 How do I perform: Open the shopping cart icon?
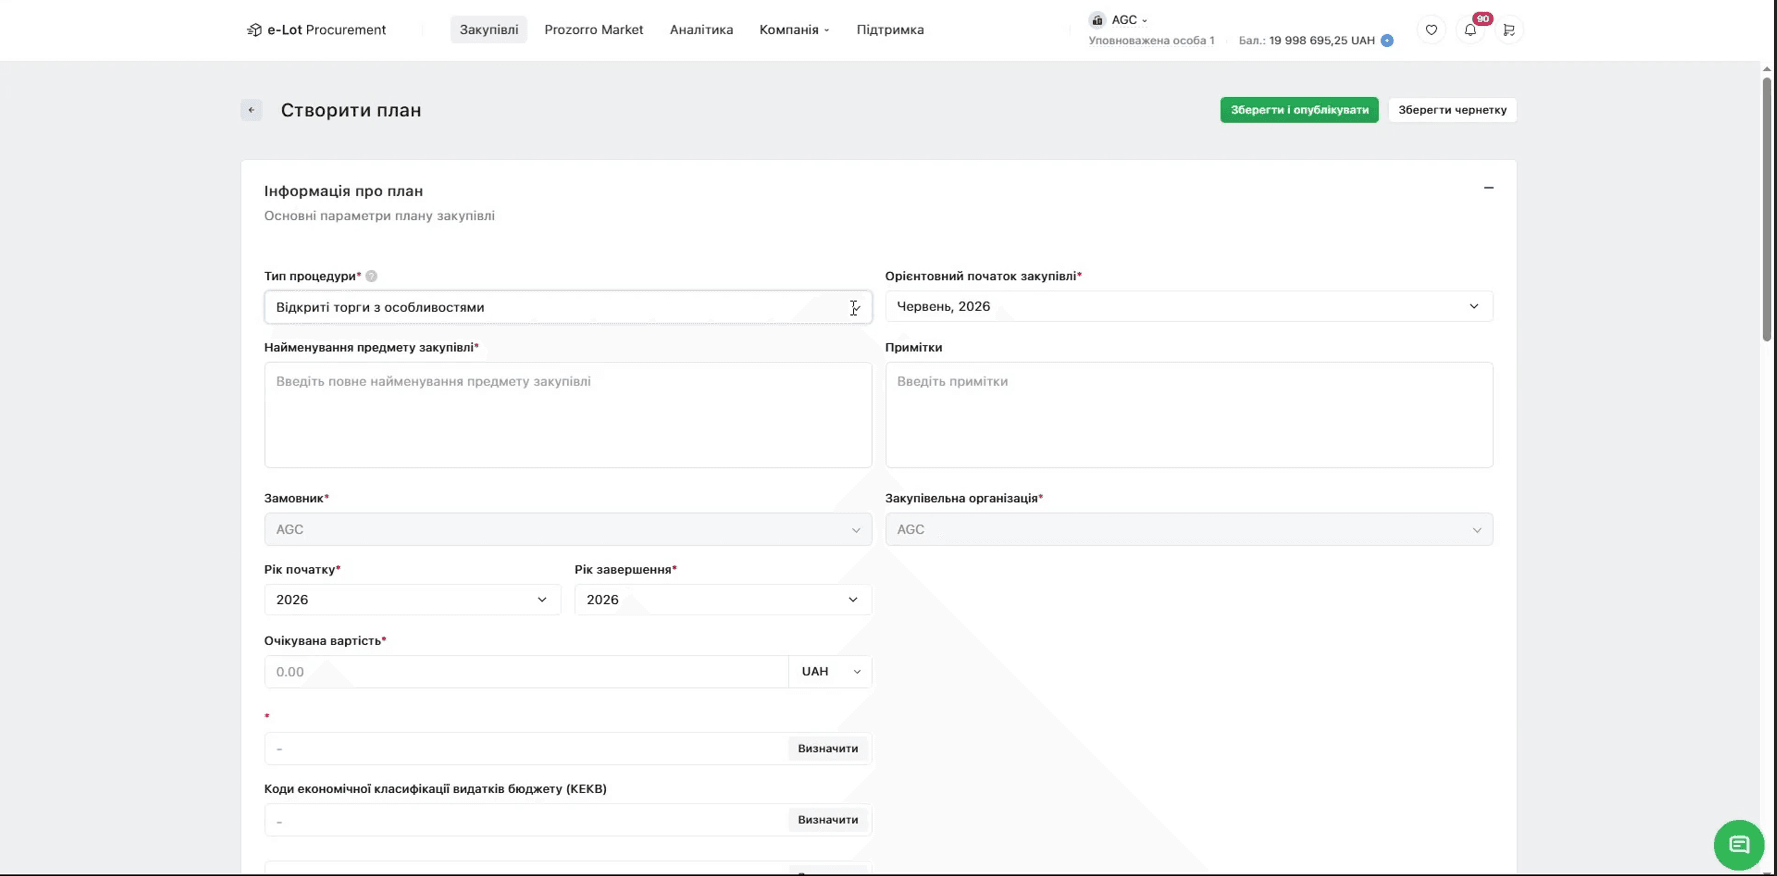click(x=1509, y=30)
